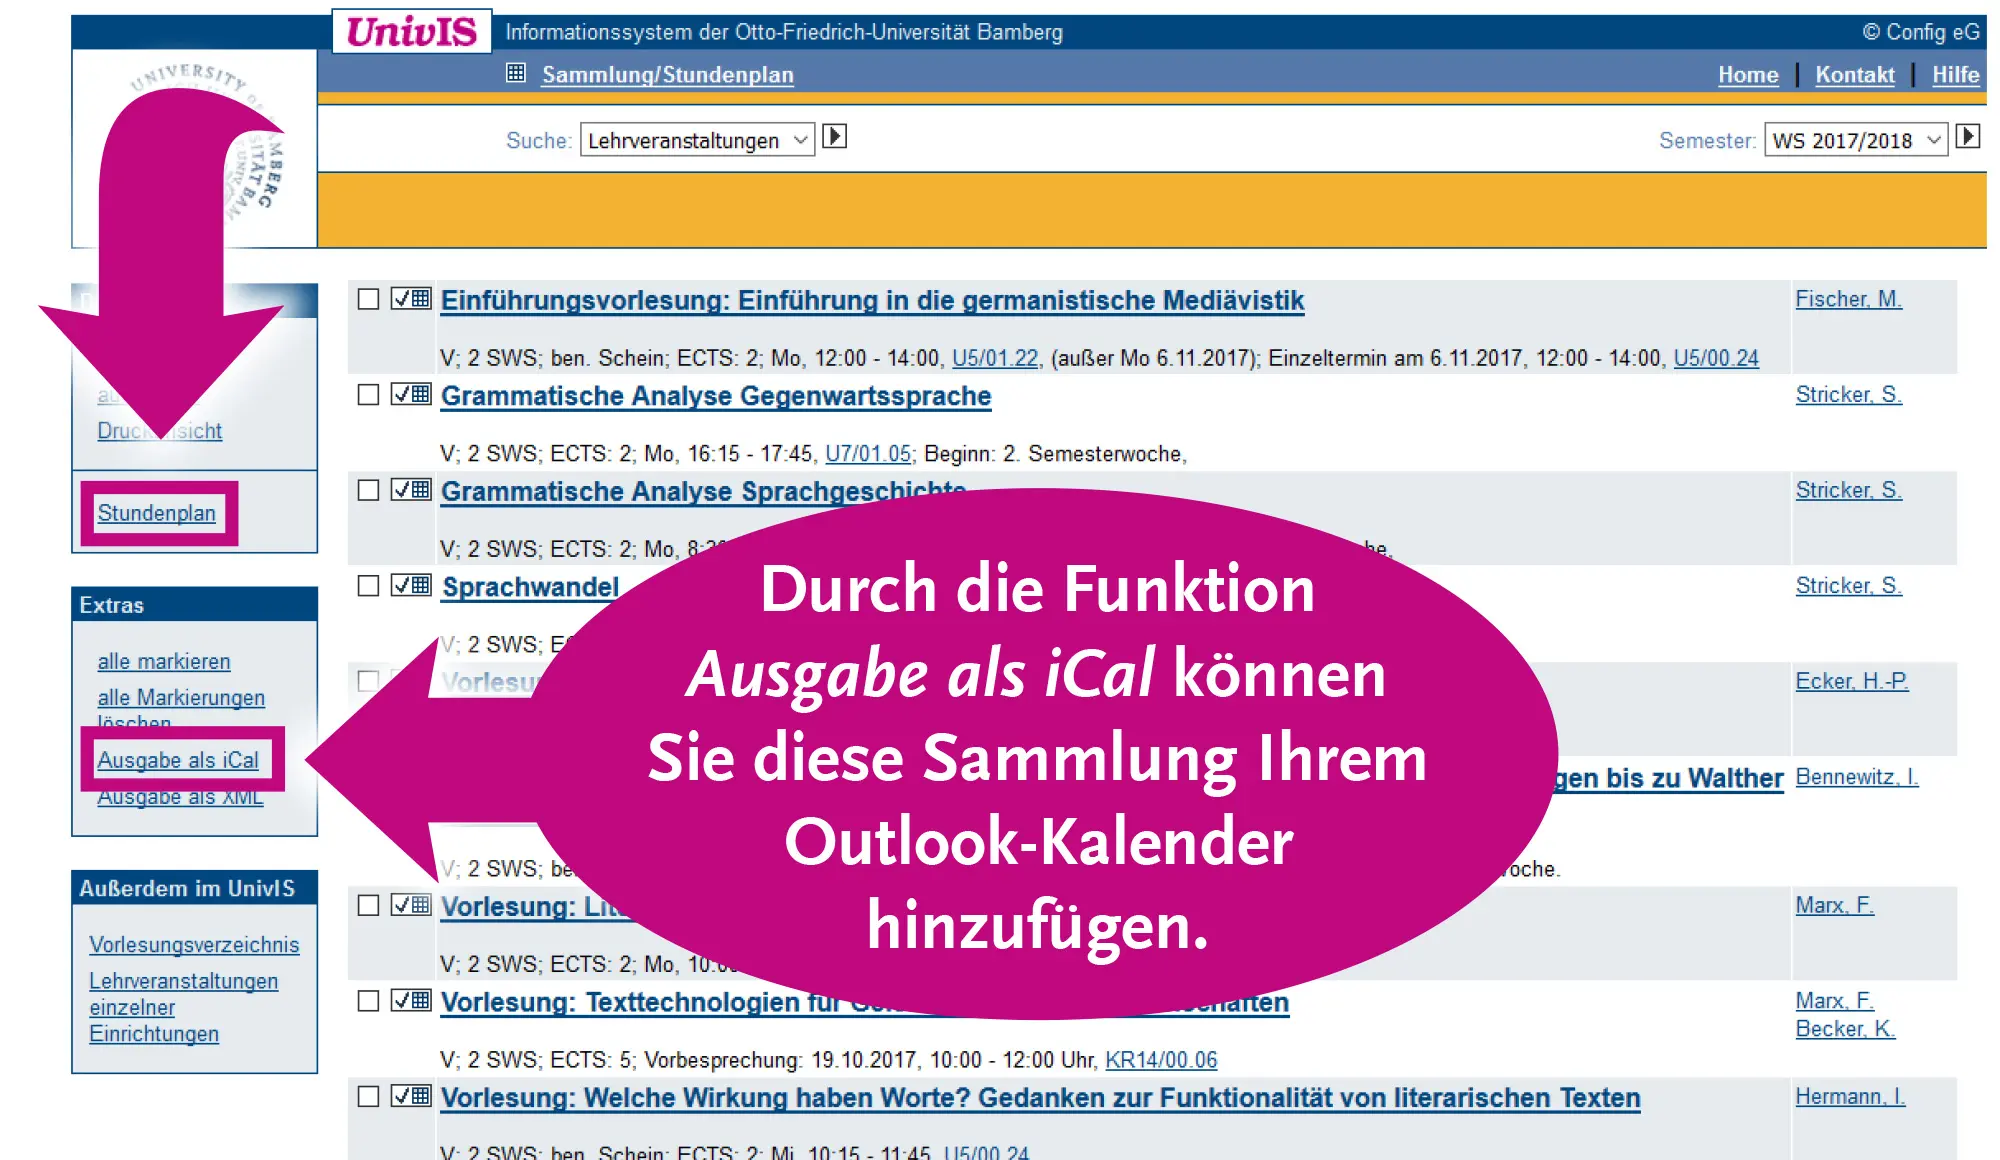This screenshot has height=1160, width=2000.
Task: Open room U7/01.05 link
Action: pos(868,454)
